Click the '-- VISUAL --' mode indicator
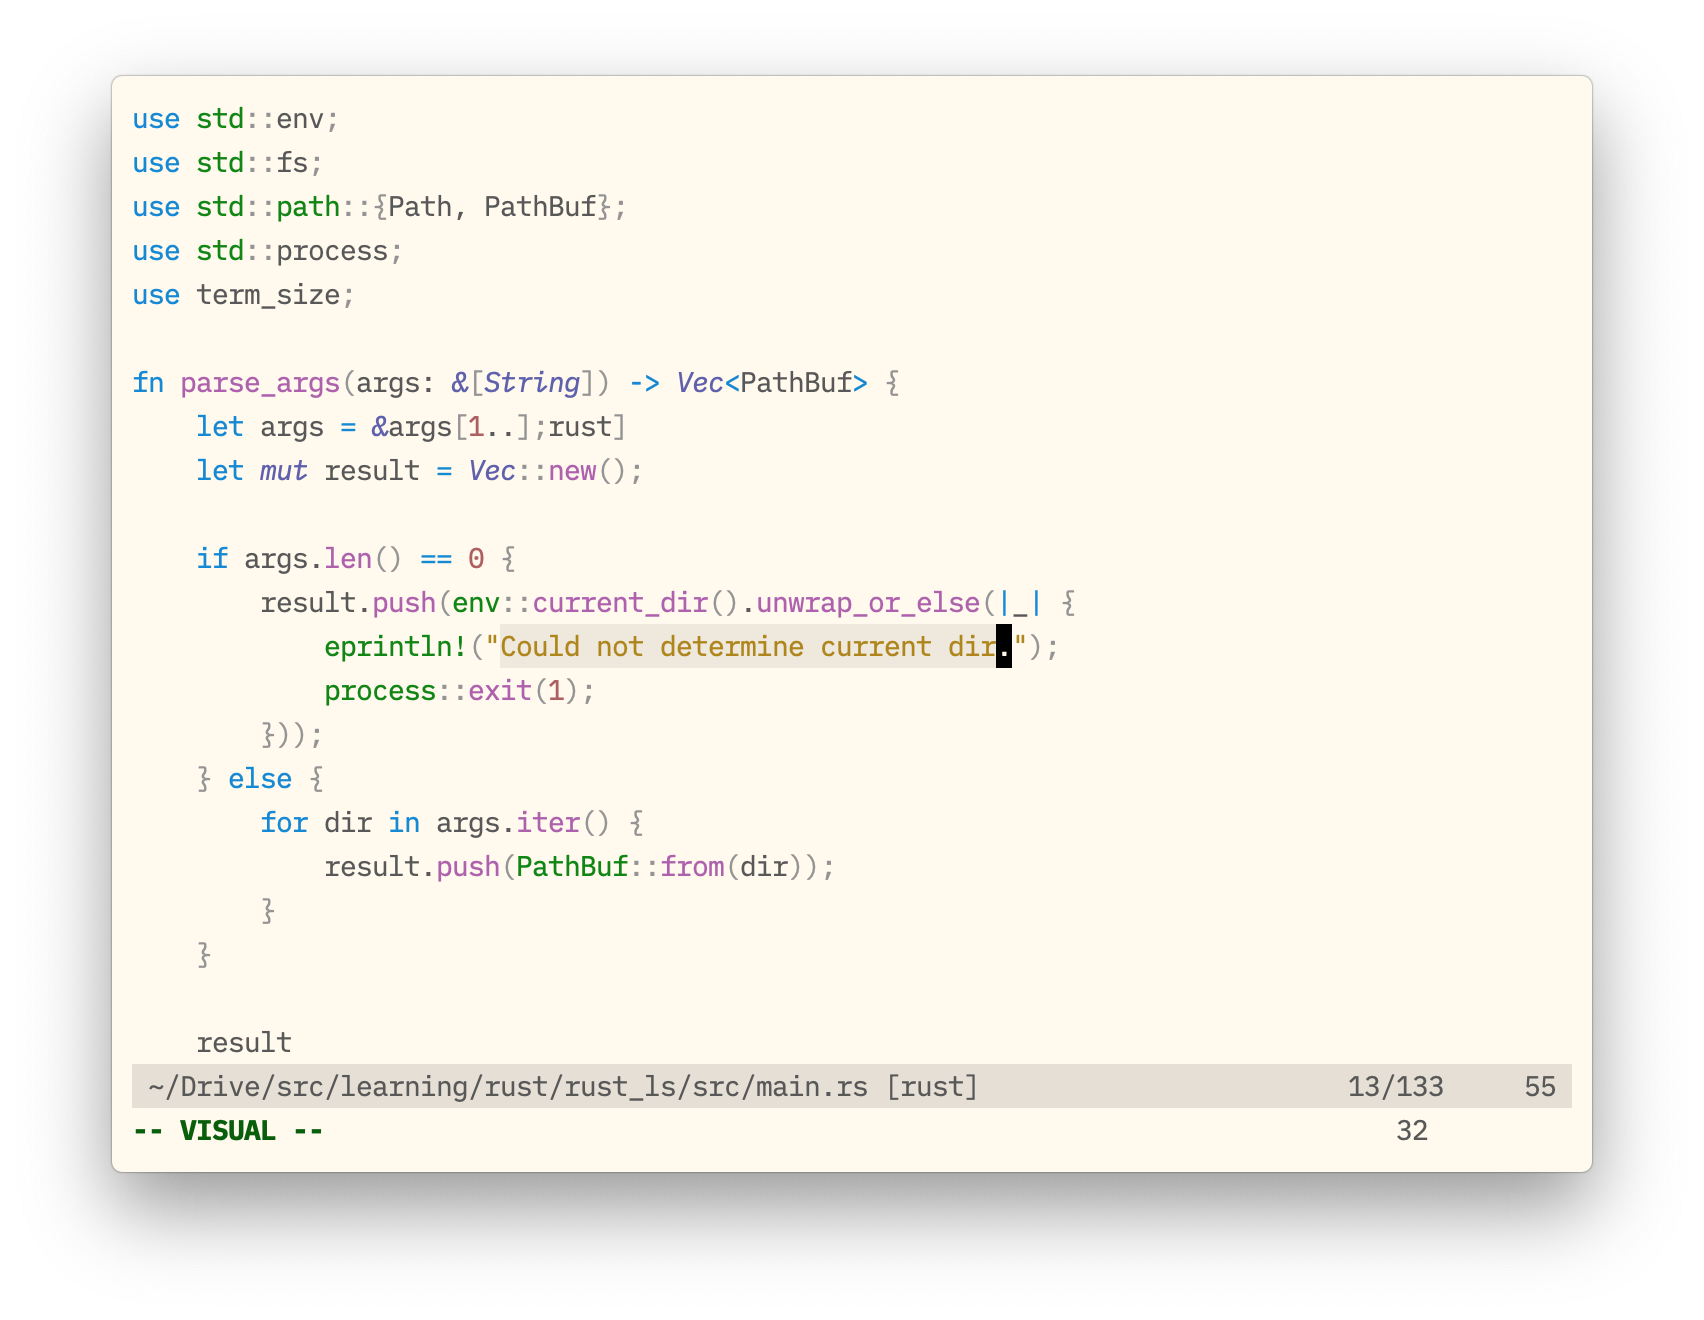Screen dimensions: 1704x1320 [228, 1131]
